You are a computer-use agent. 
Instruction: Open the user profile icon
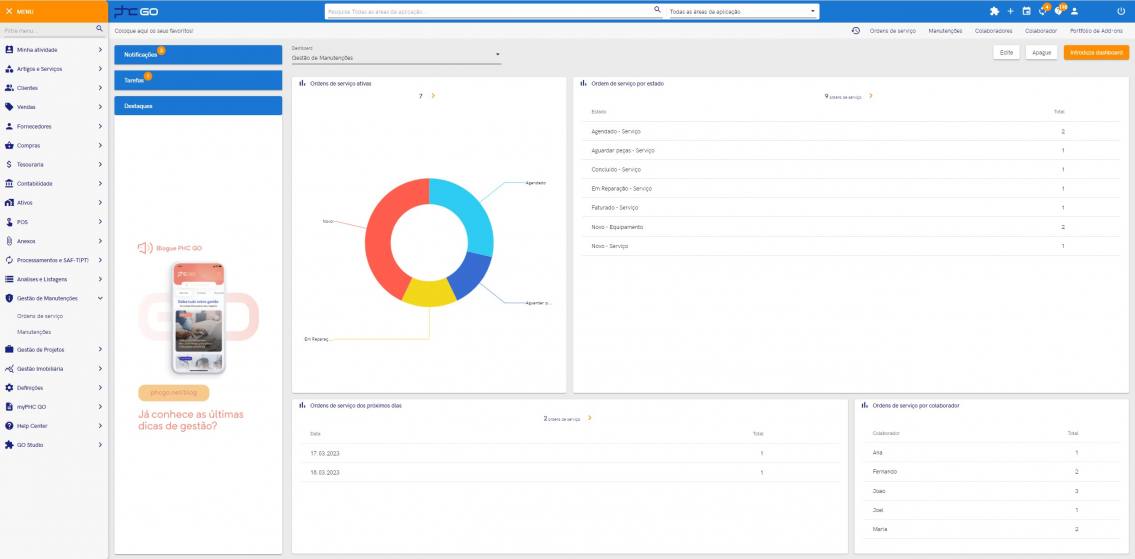pos(1074,12)
